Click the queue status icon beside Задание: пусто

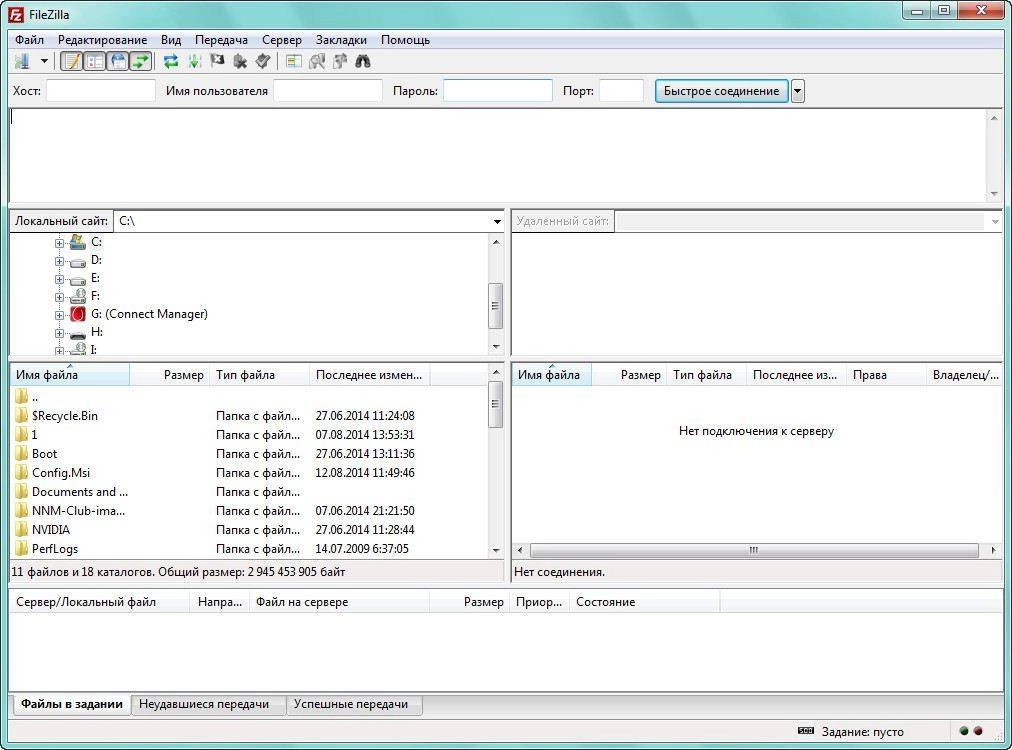tap(805, 731)
